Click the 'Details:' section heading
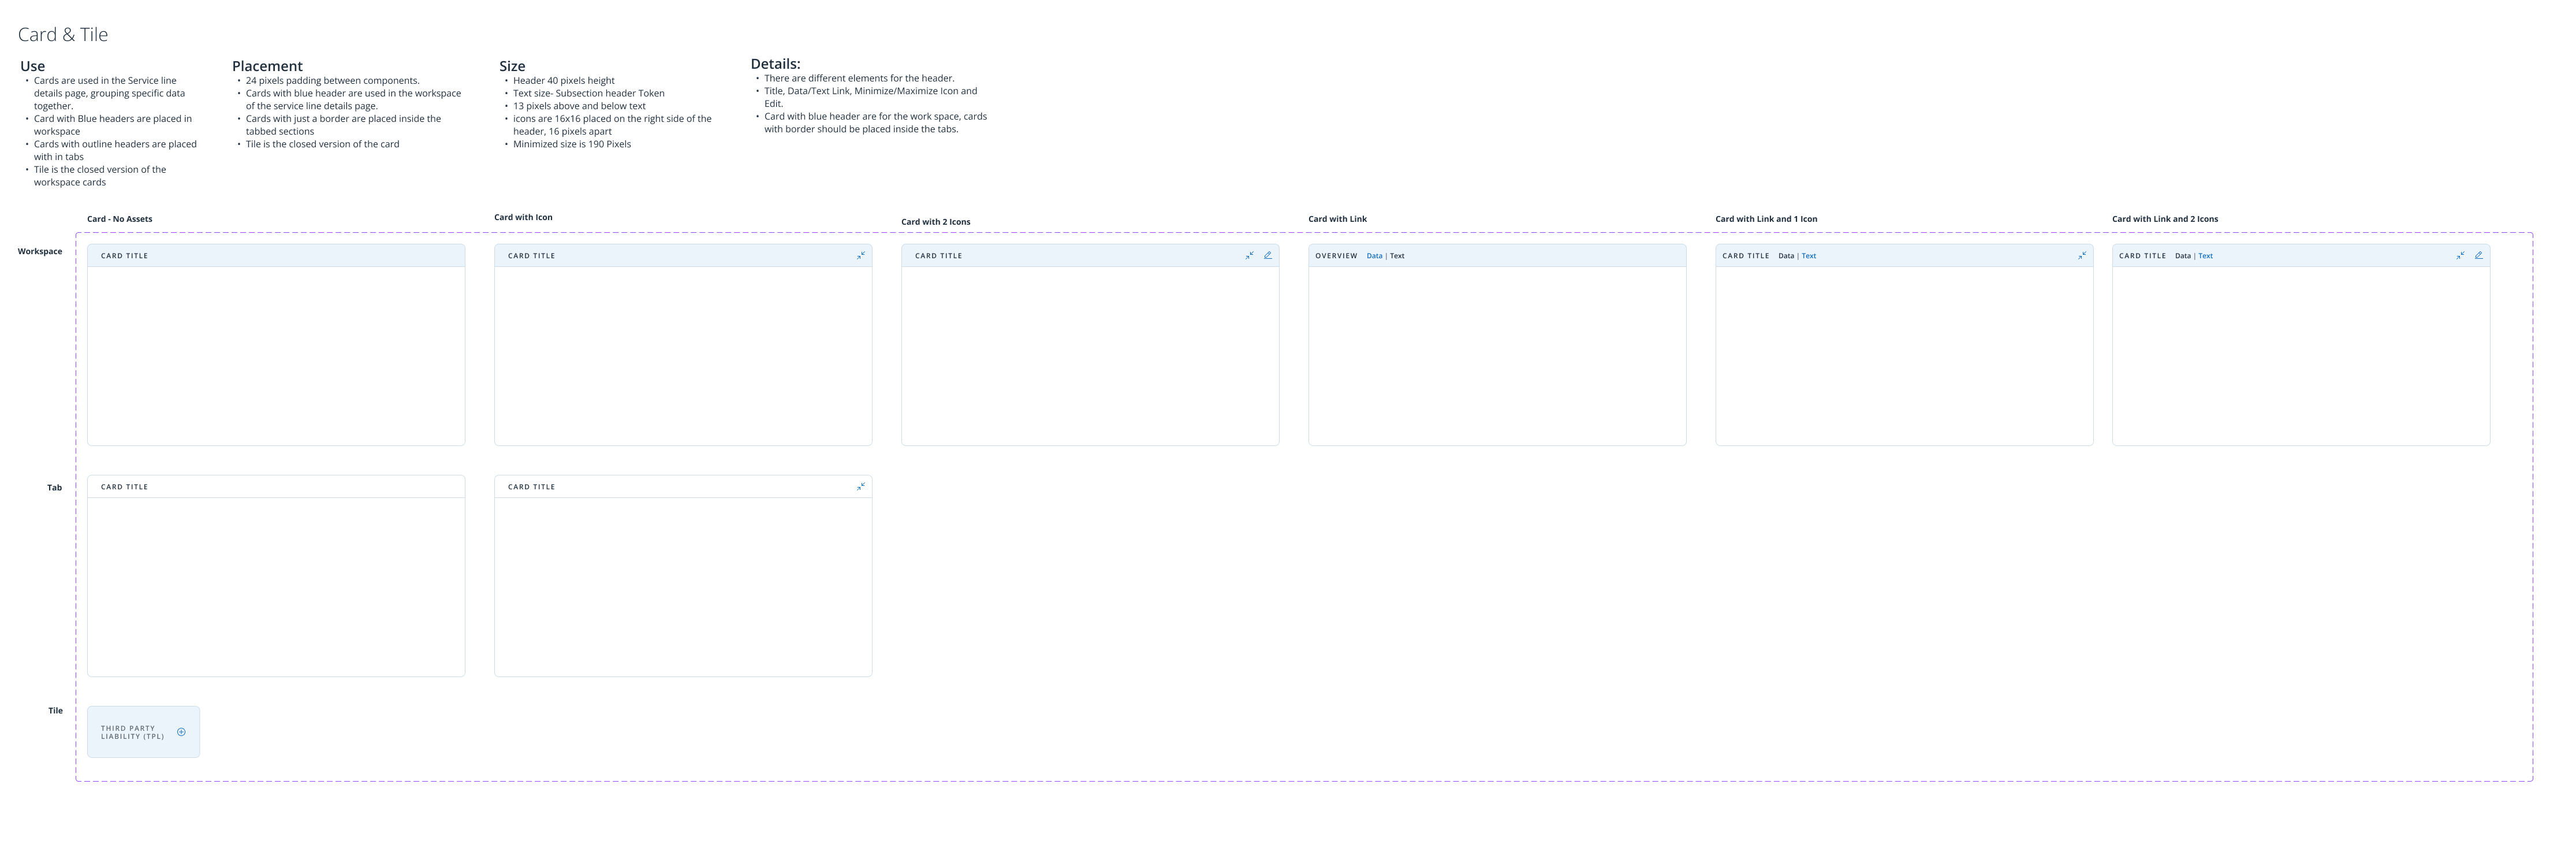 click(x=775, y=64)
